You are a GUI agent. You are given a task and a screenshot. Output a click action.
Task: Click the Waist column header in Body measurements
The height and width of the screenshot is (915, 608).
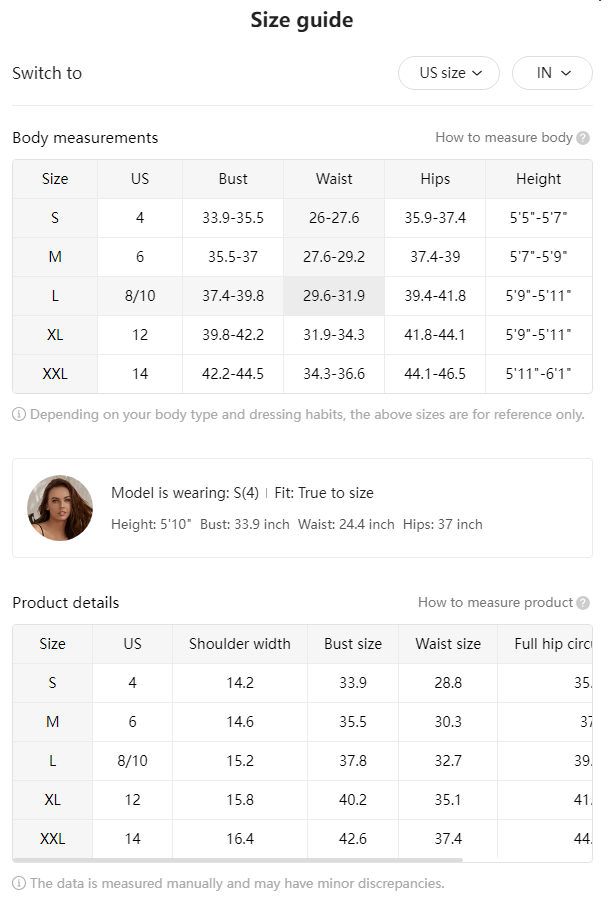[334, 179]
